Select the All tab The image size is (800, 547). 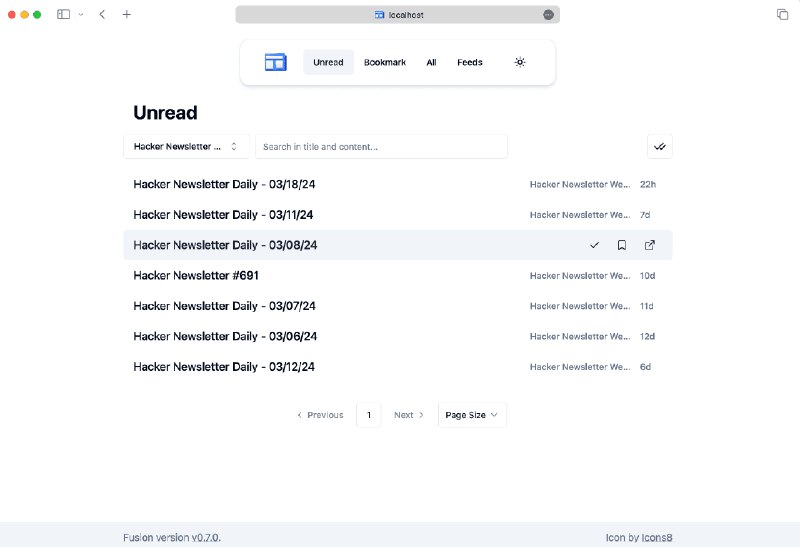click(431, 62)
